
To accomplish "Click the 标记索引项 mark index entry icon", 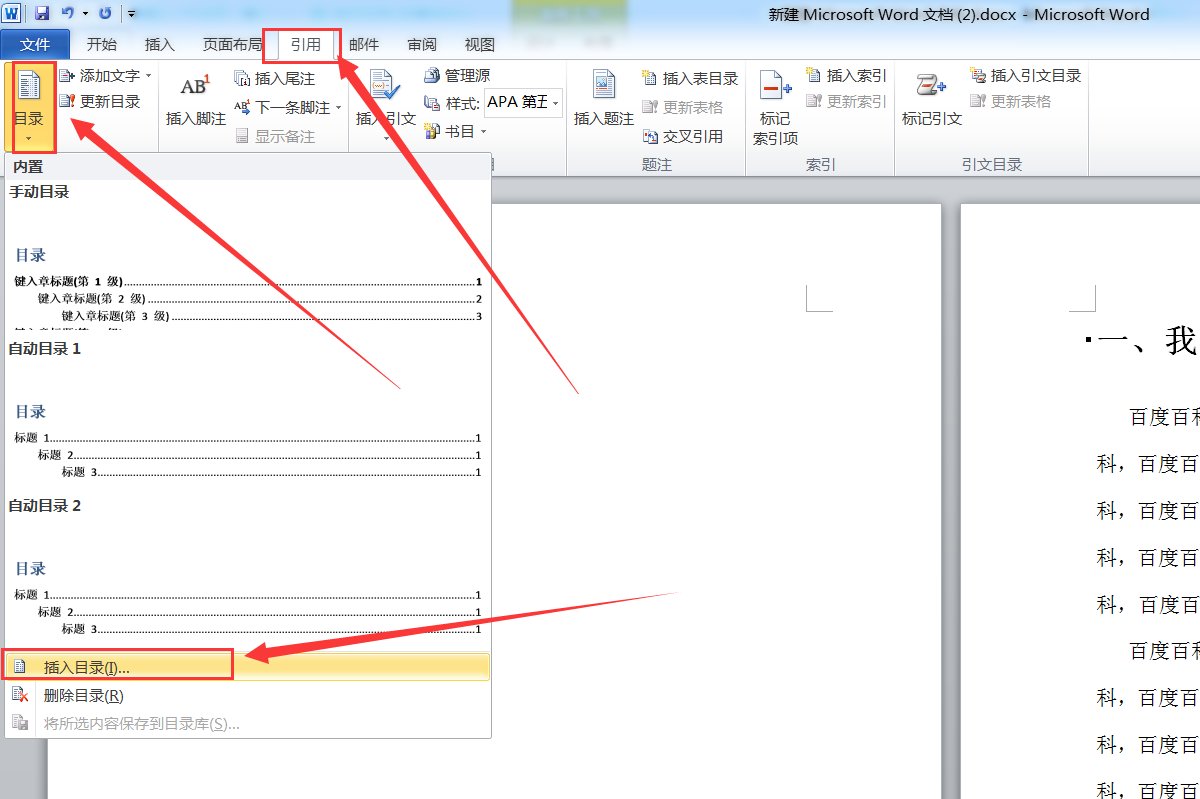I will pos(775,88).
